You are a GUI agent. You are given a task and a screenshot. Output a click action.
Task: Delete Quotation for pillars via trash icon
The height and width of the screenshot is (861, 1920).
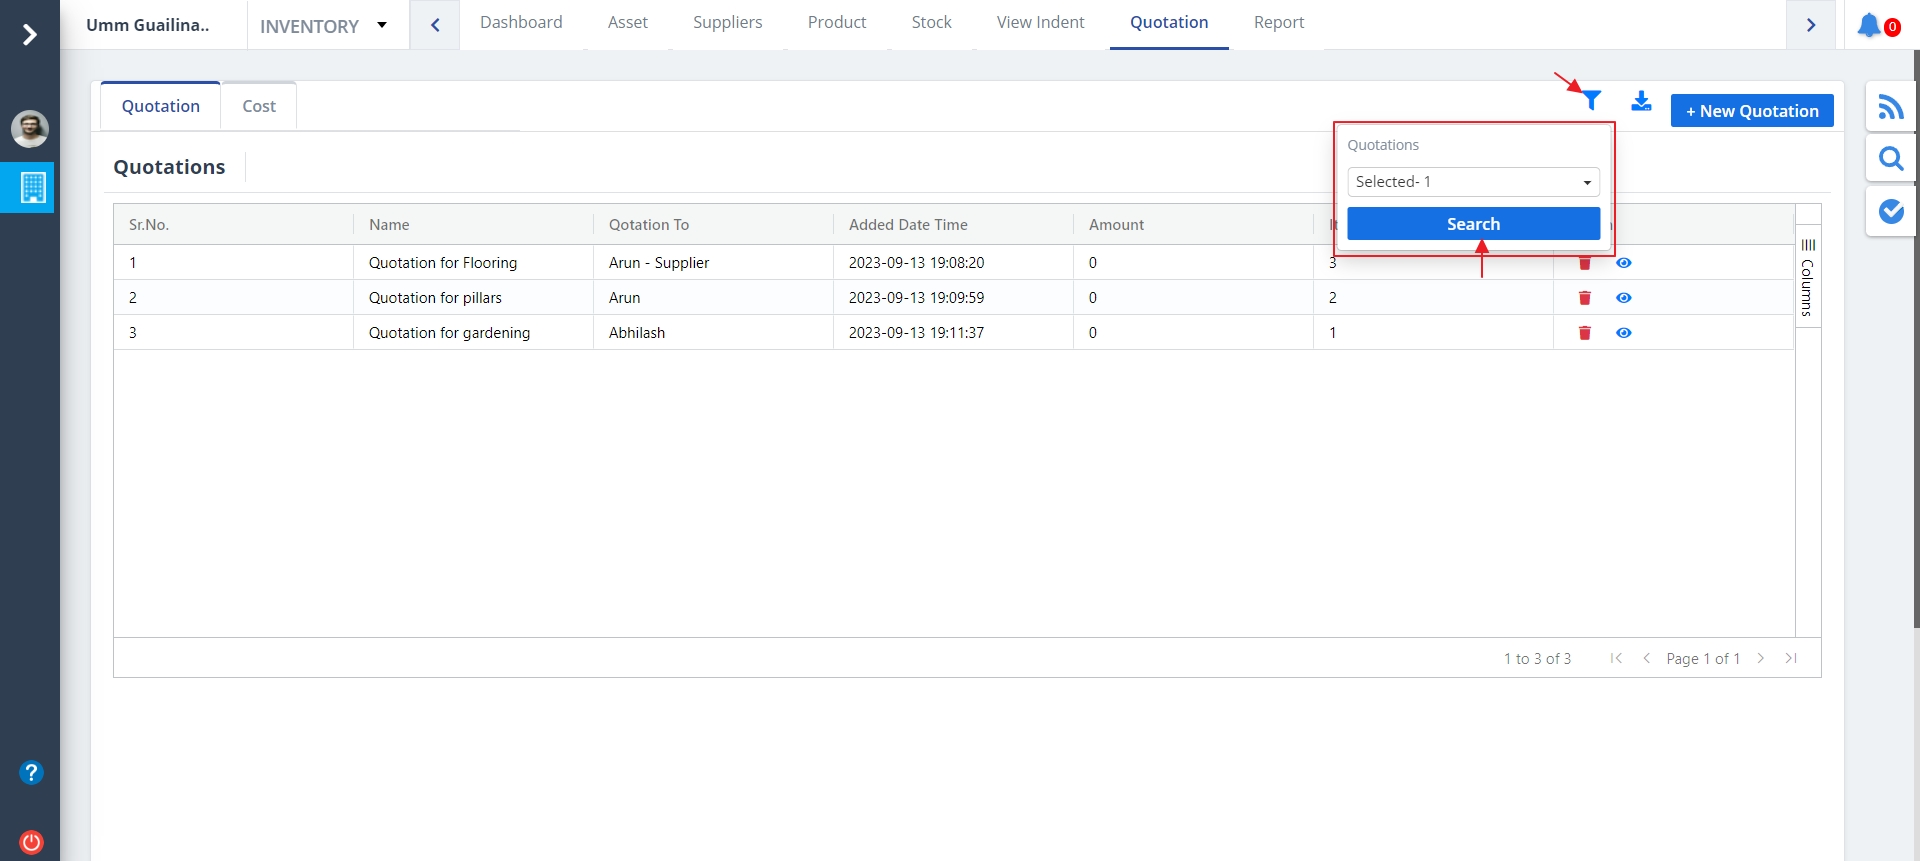point(1584,298)
